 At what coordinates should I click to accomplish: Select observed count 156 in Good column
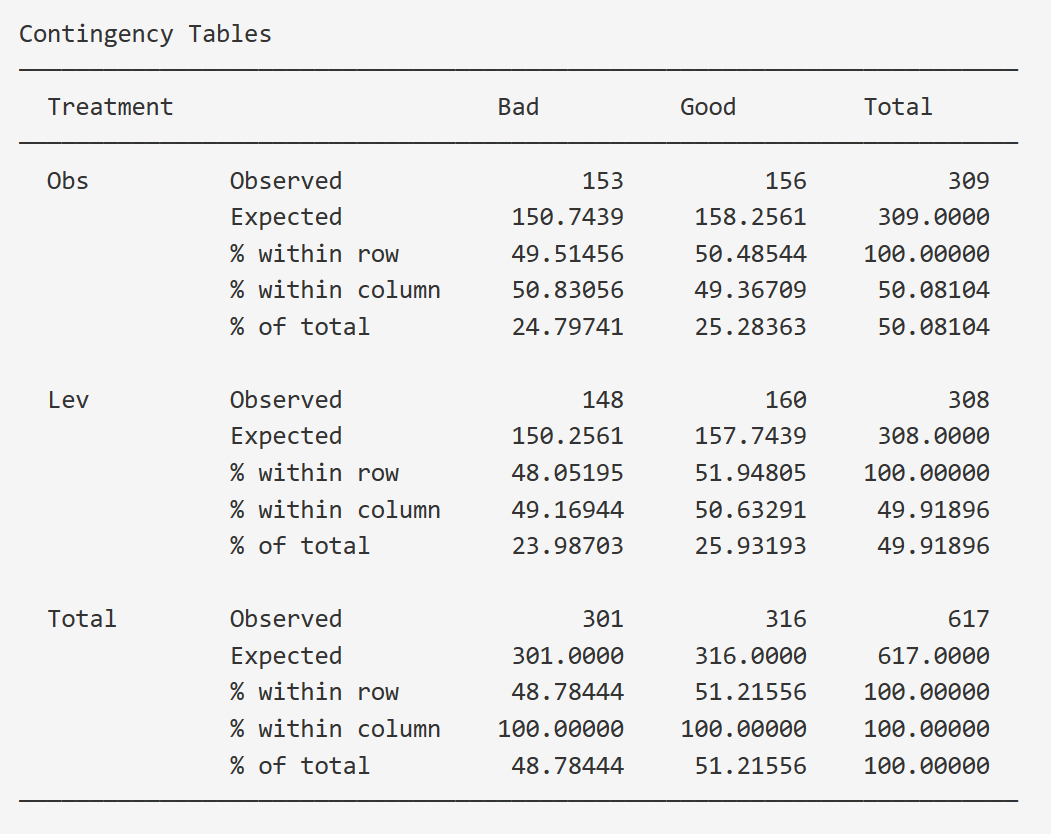coord(785,181)
